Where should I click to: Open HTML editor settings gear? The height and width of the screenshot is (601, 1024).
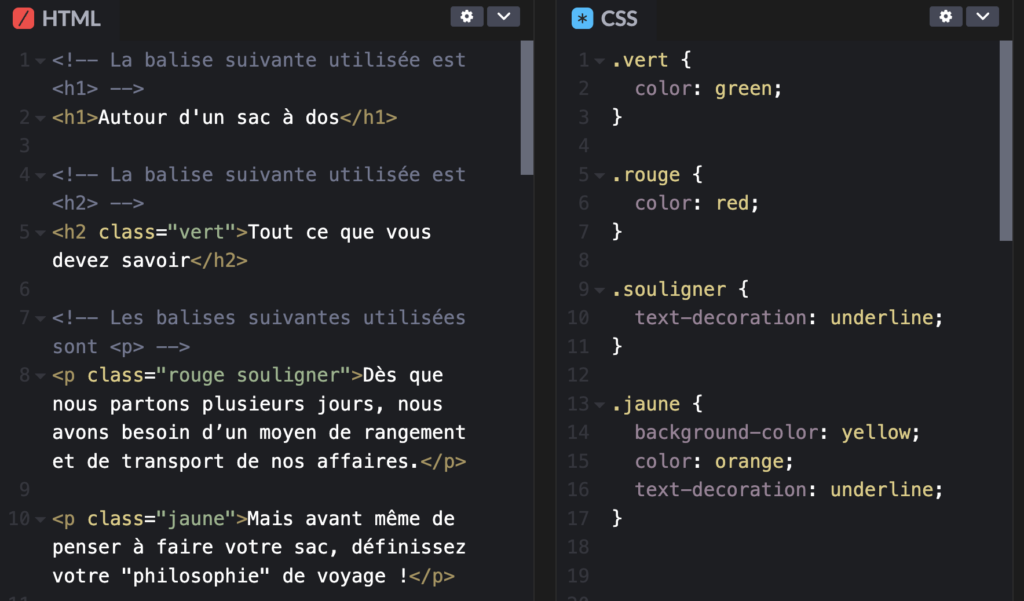point(466,16)
